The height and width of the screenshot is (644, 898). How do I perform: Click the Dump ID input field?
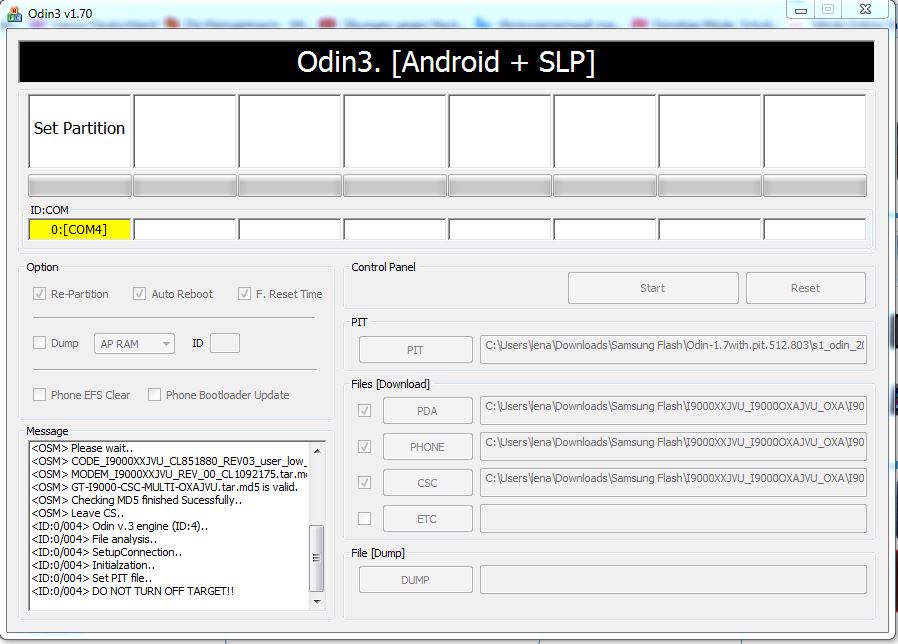(x=225, y=343)
